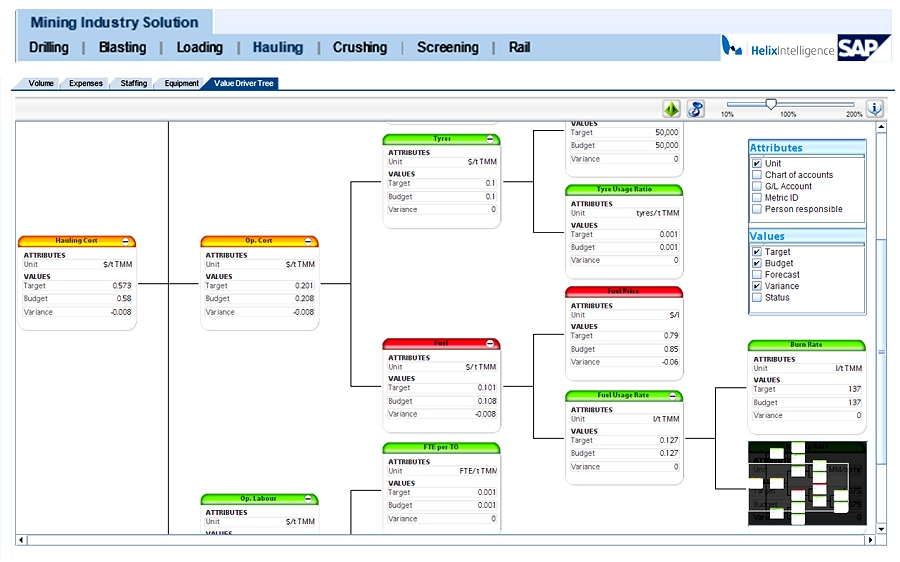
Task: Click the FTE per TO node header
Action: 441,447
